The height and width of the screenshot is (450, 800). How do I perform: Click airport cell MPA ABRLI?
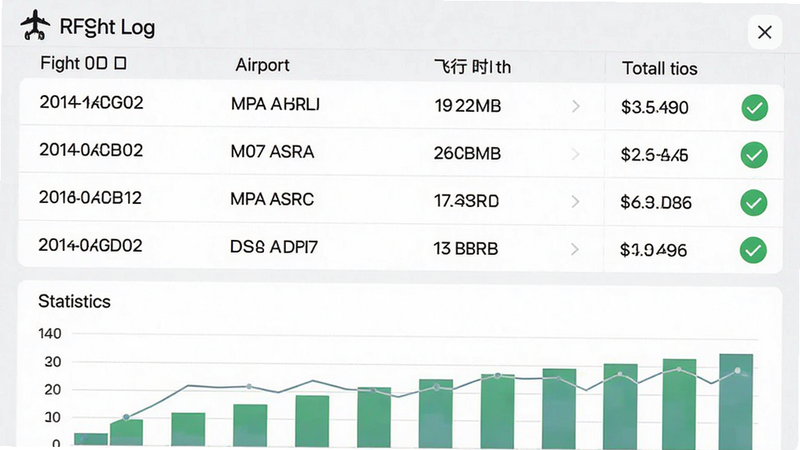click(x=276, y=104)
